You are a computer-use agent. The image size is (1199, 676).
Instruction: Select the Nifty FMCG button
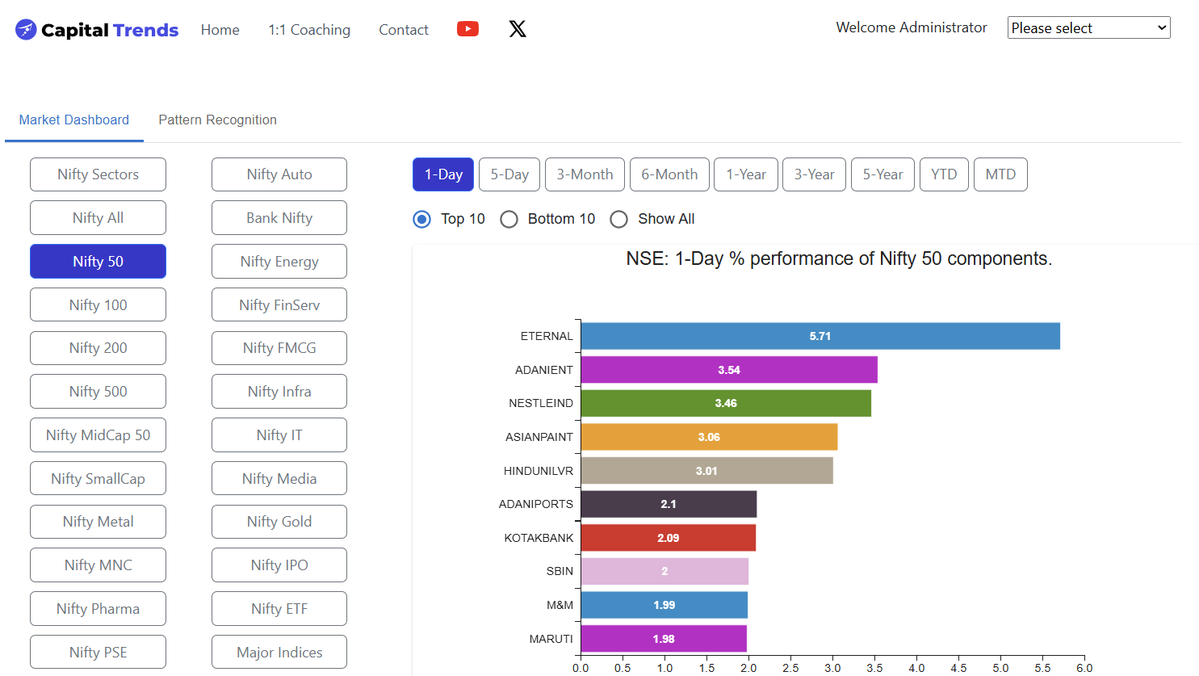279,348
